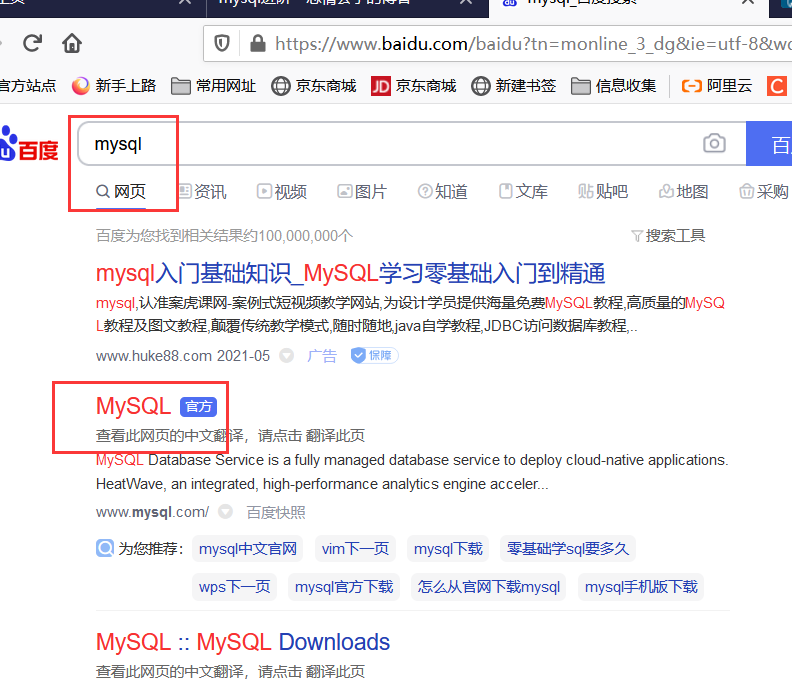Click the blue Baidu search button
This screenshot has width=792, height=679.
pos(769,143)
